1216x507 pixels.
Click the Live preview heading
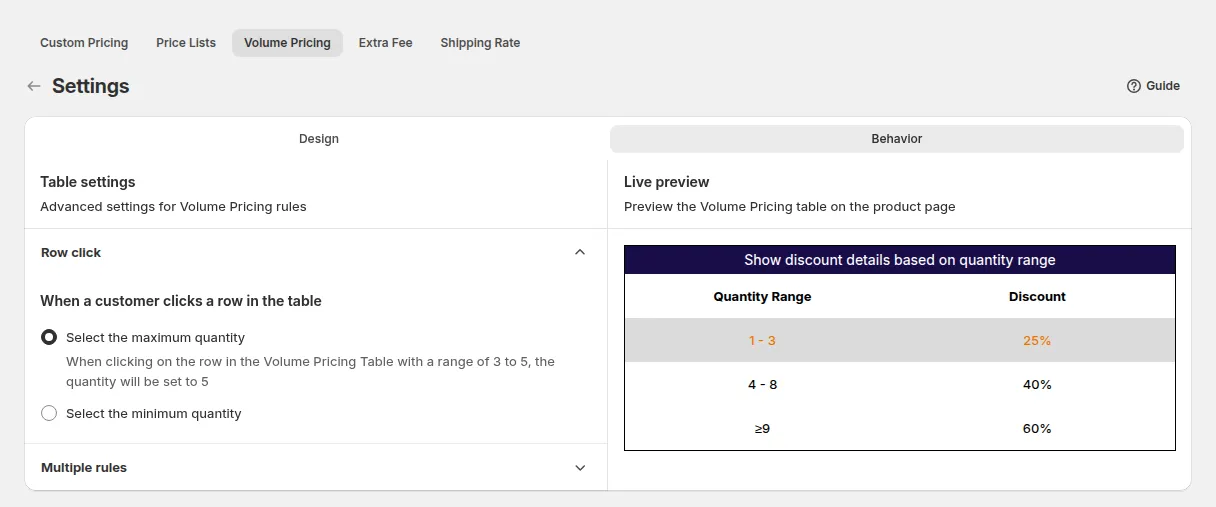point(667,182)
